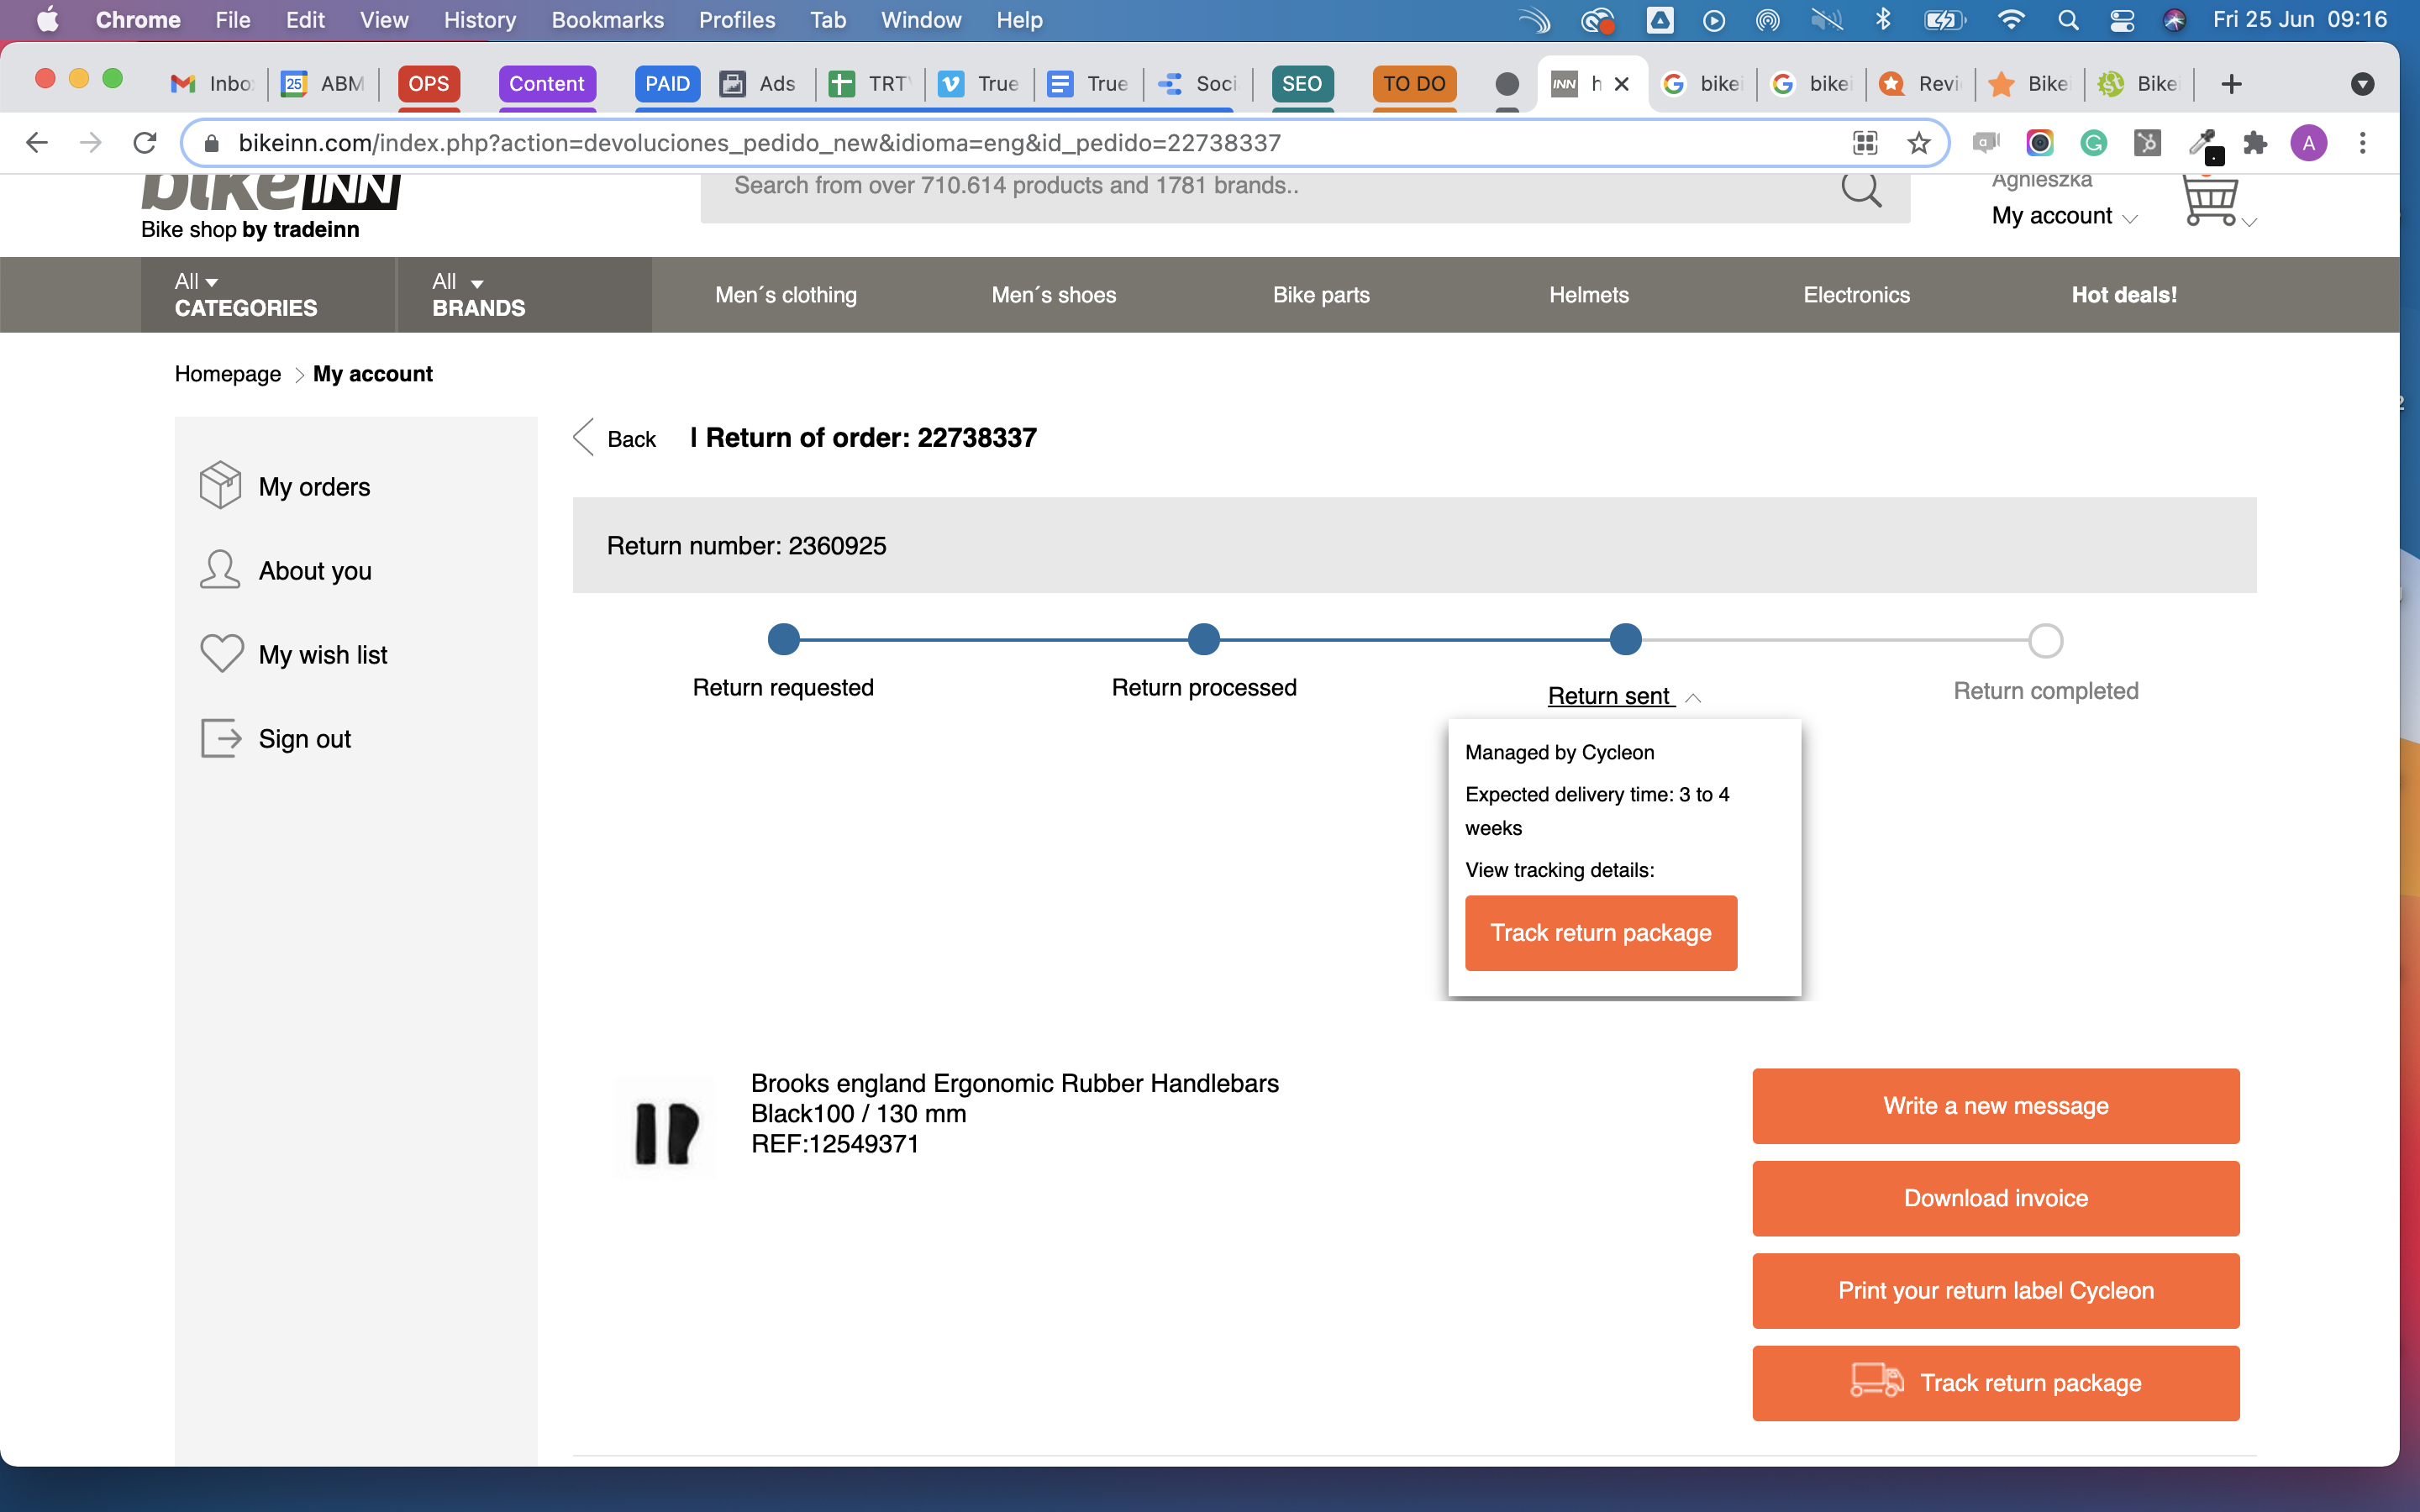The image size is (2420, 1512).
Task: Click Print your return label Cycleon
Action: [1995, 1290]
